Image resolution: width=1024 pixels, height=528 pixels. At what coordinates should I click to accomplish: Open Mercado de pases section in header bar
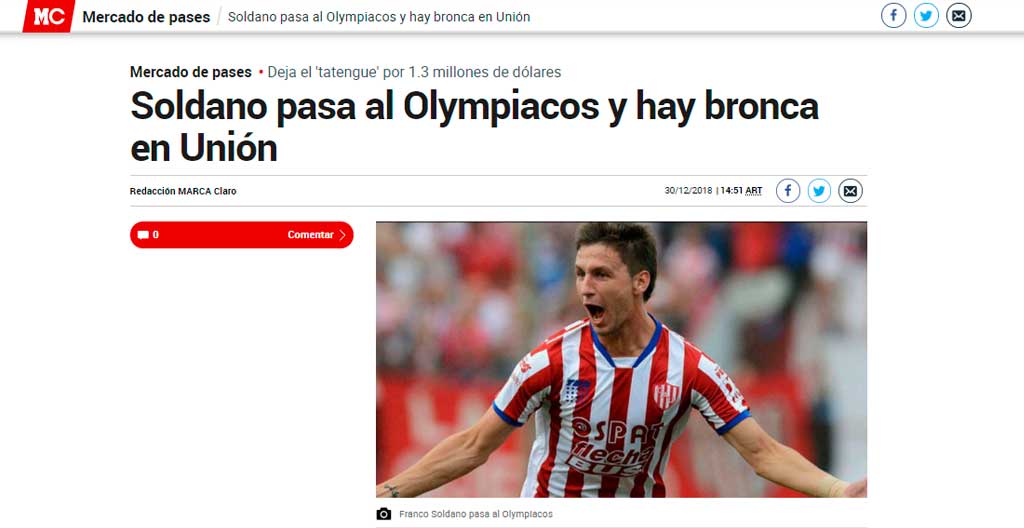point(146,17)
